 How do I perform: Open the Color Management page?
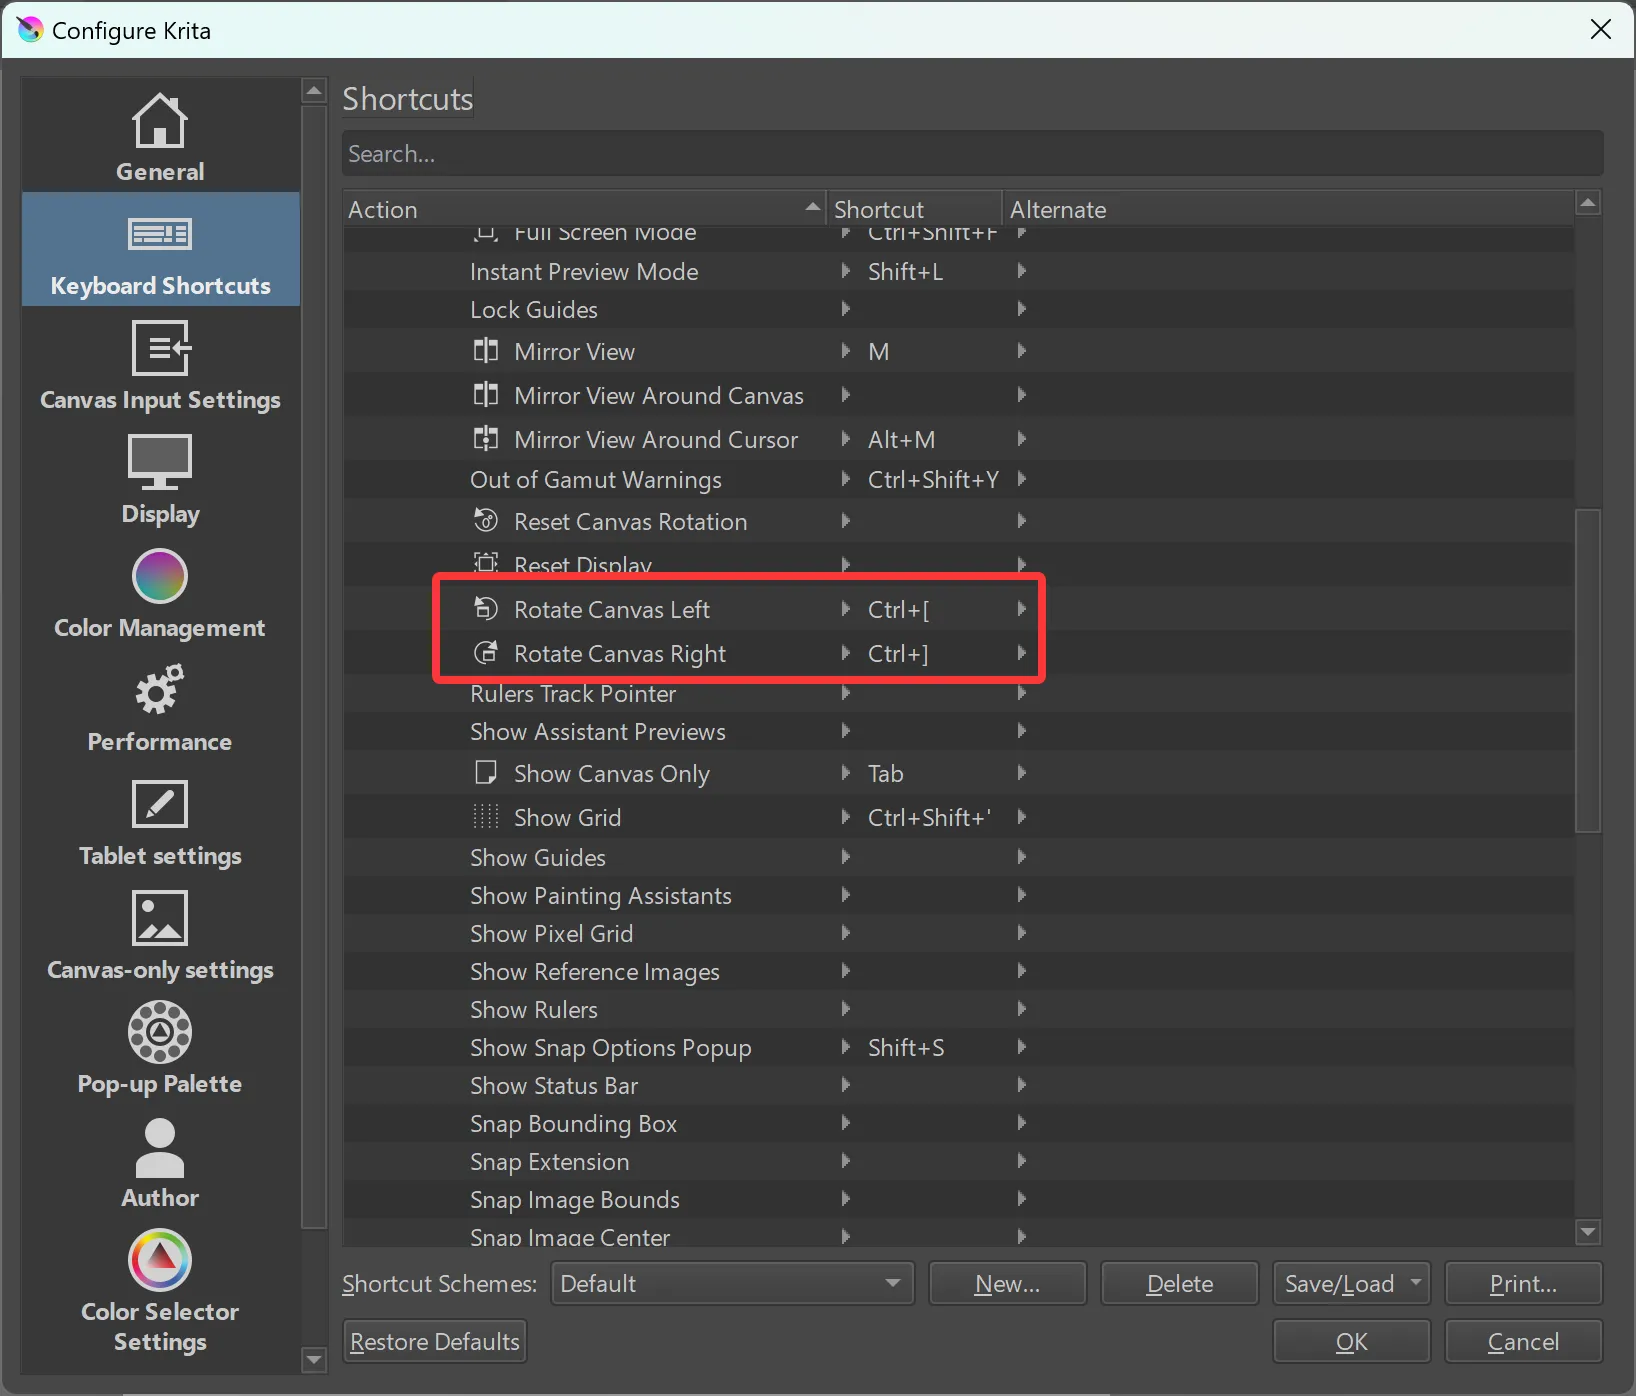(160, 593)
